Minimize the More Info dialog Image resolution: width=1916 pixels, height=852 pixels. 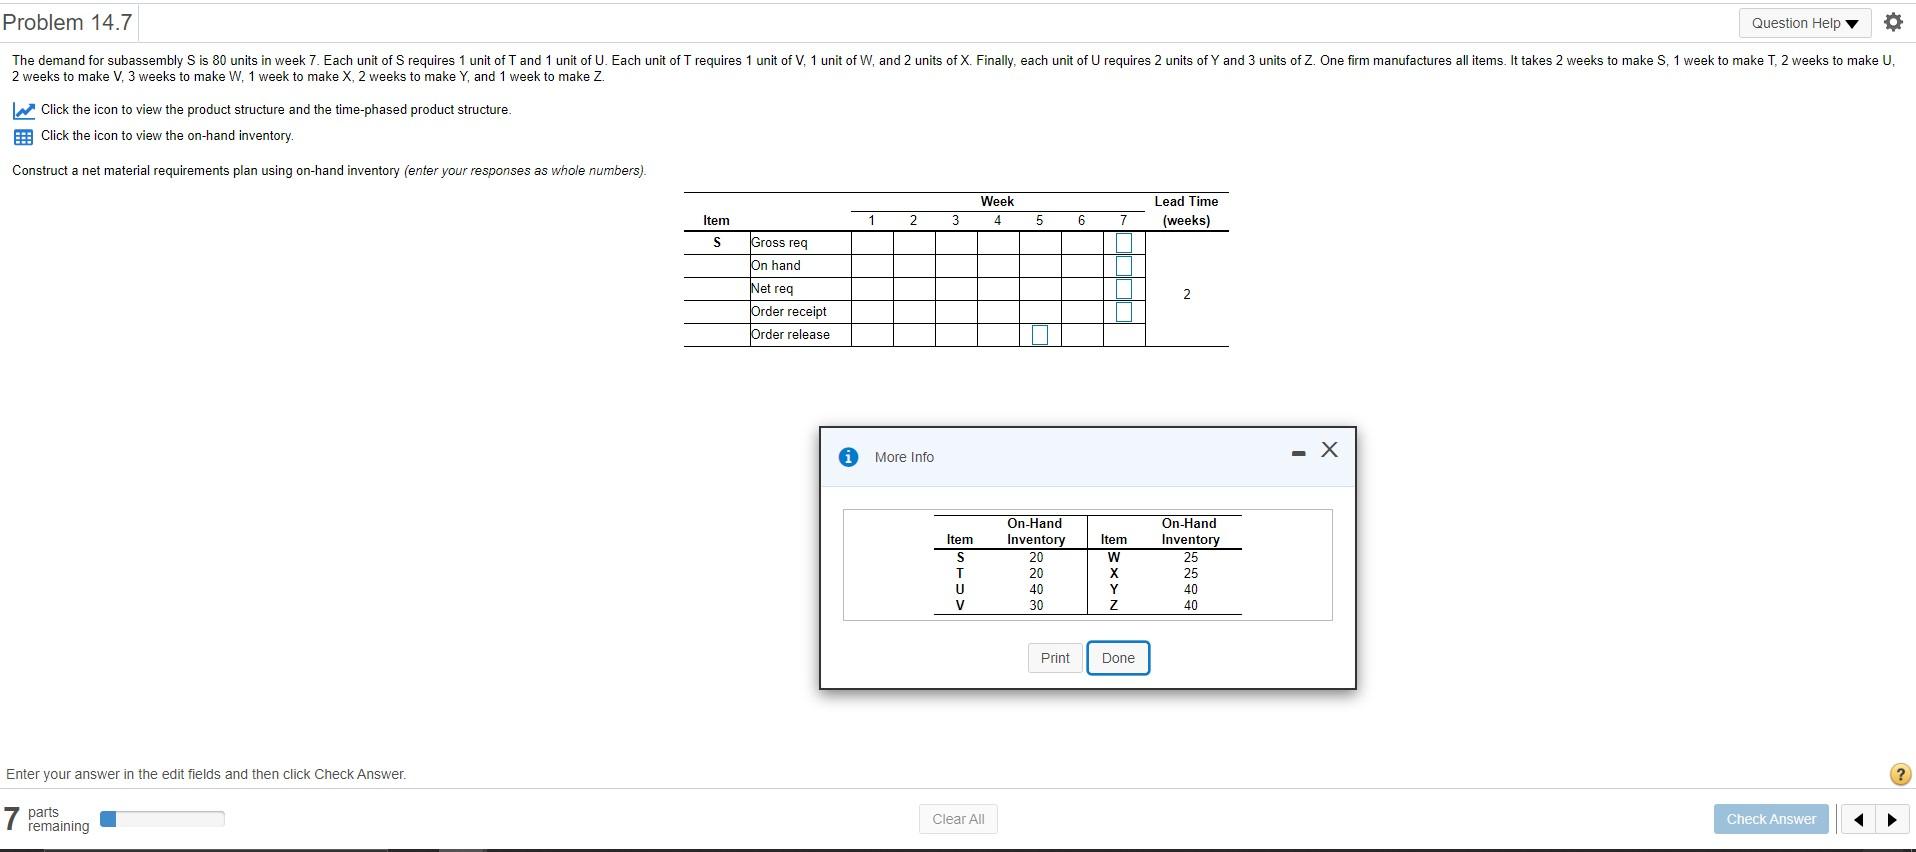[x=1298, y=453]
